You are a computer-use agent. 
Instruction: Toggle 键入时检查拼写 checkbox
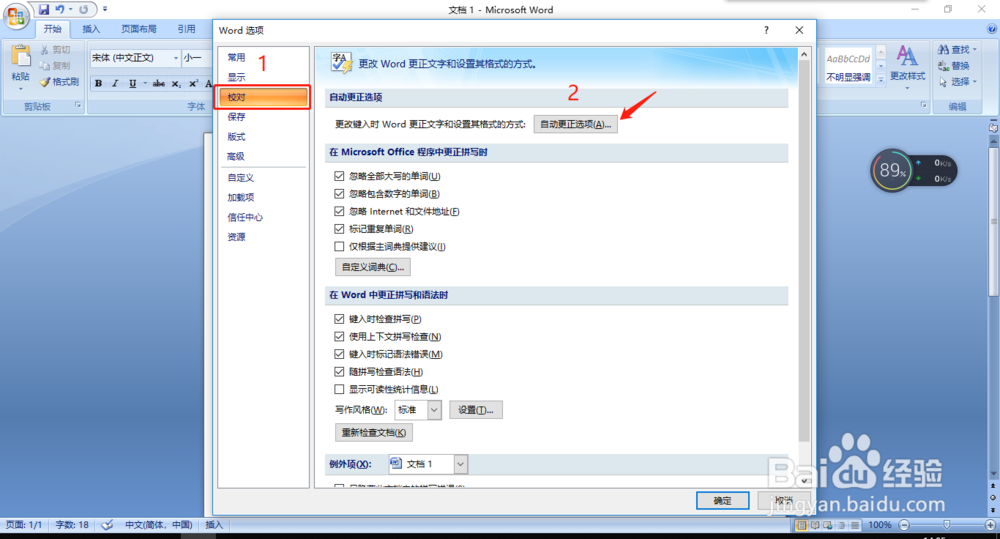pyautogui.click(x=339, y=319)
